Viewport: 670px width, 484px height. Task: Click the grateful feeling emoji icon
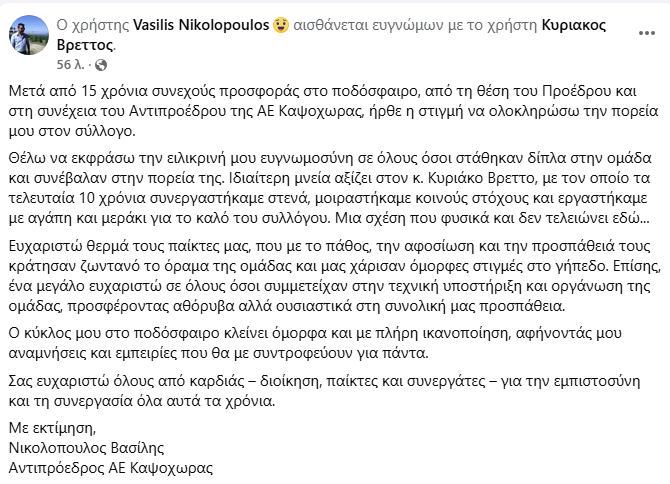tap(281, 25)
